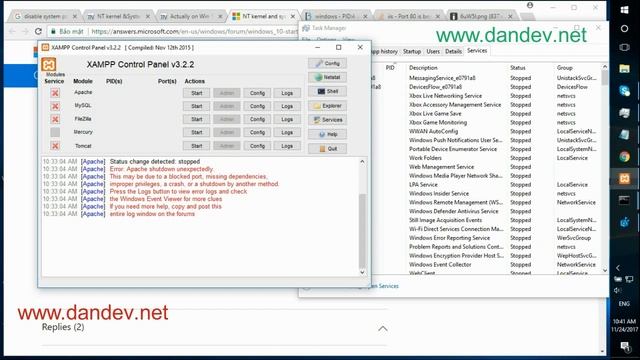This screenshot has height=360, width=640.
Task: Click the Apache service install X checkbox
Action: 55,93
